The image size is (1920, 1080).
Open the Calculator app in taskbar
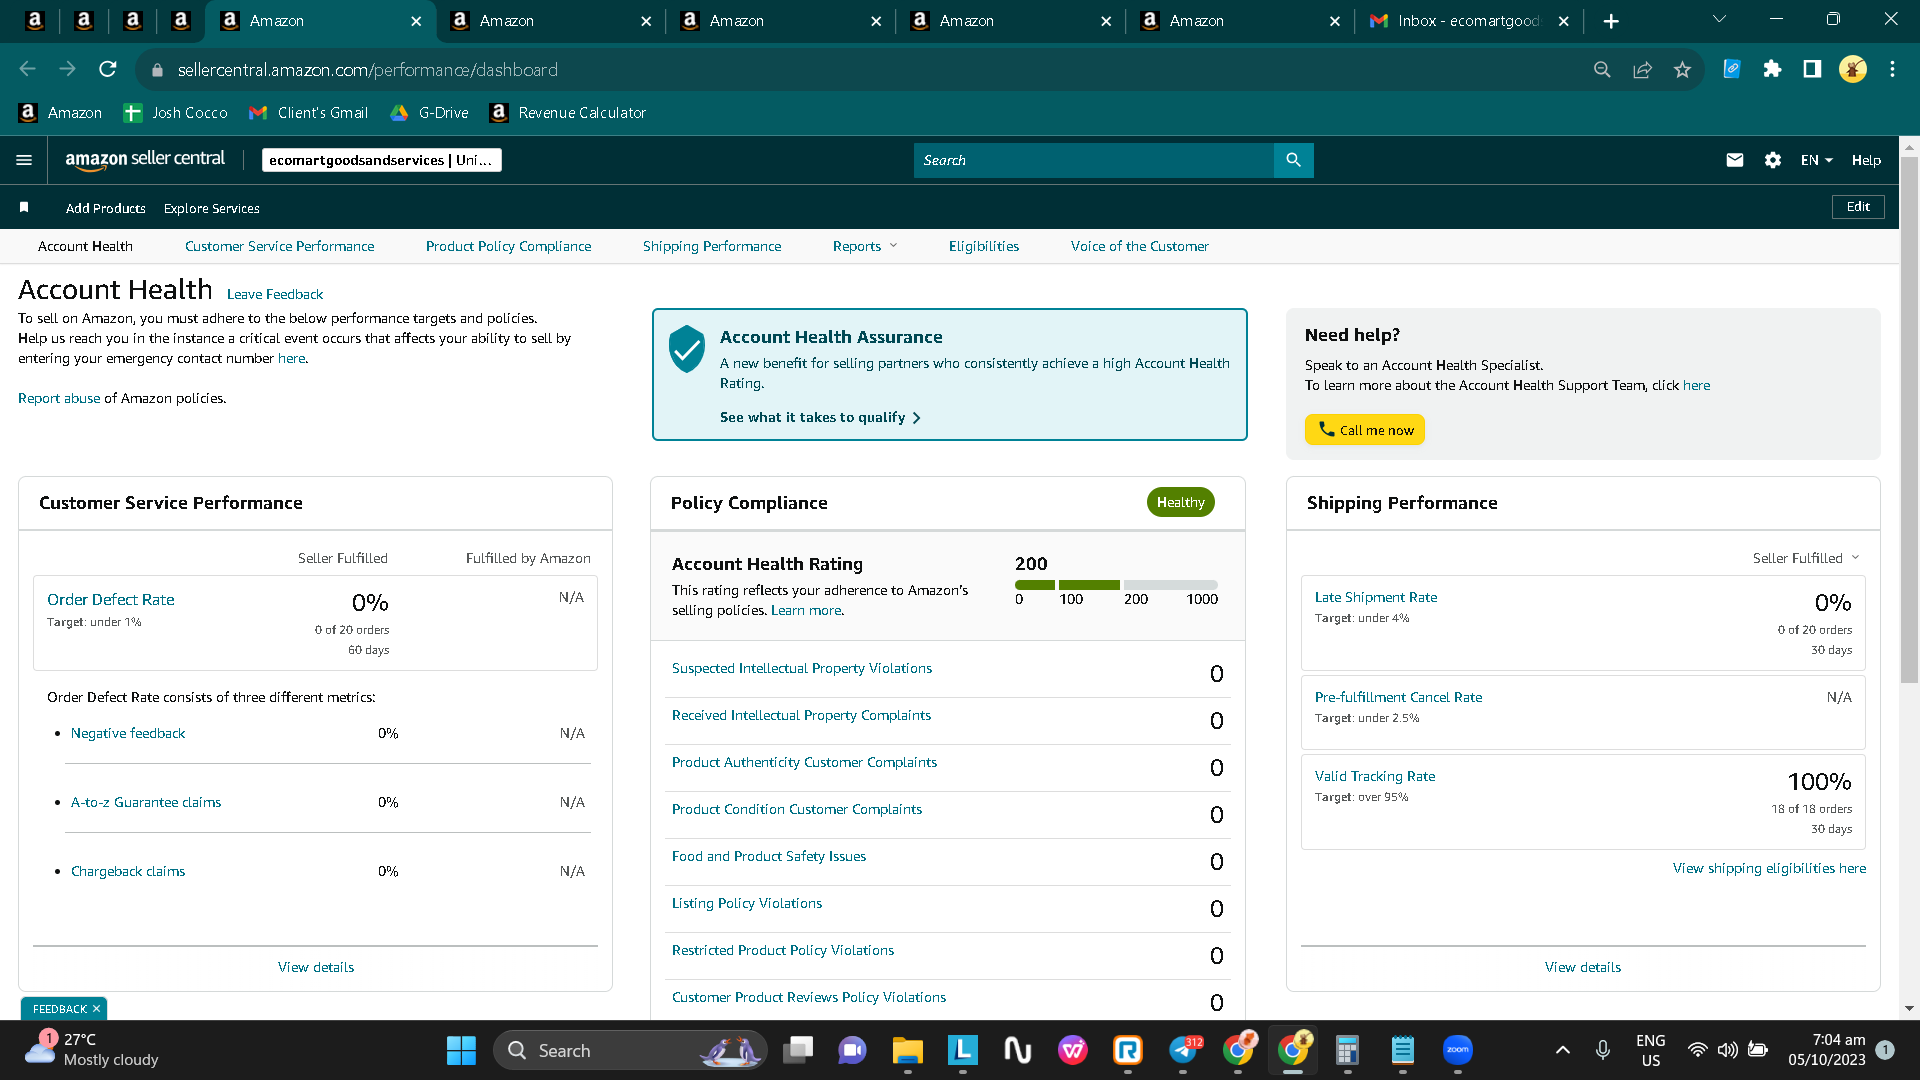[x=1347, y=1050]
